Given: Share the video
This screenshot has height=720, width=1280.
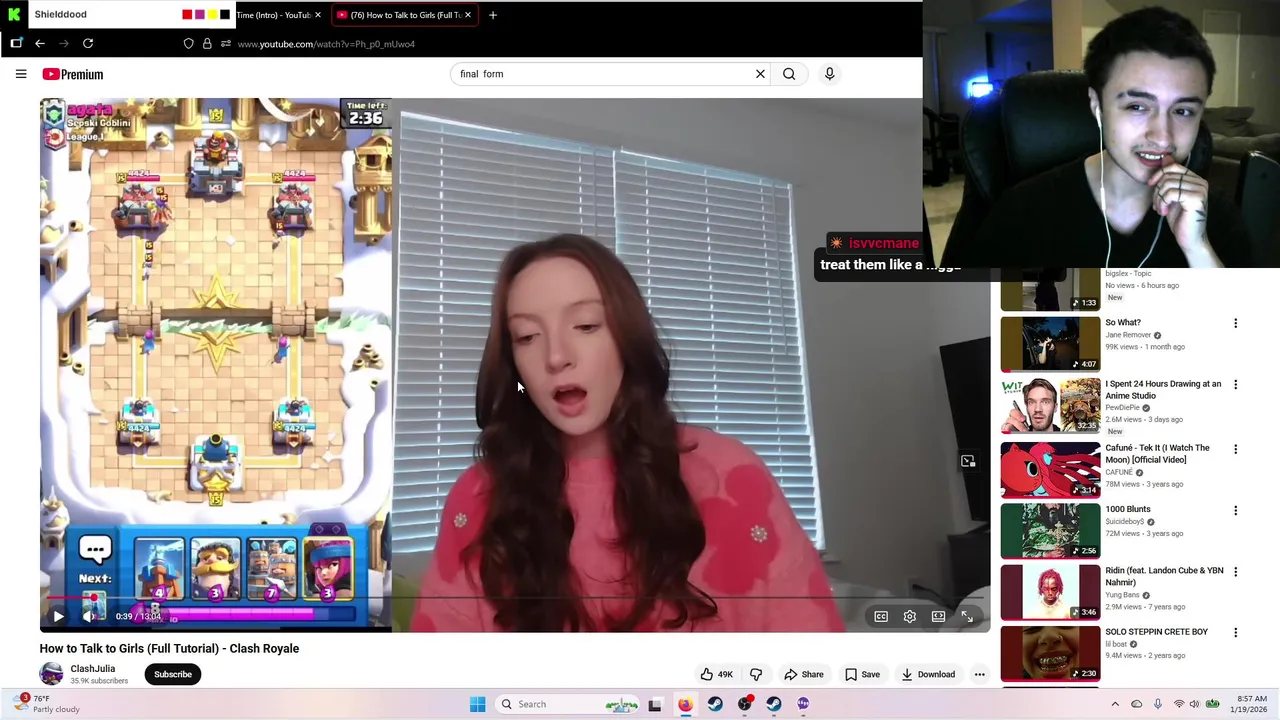Looking at the screenshot, I should point(804,674).
